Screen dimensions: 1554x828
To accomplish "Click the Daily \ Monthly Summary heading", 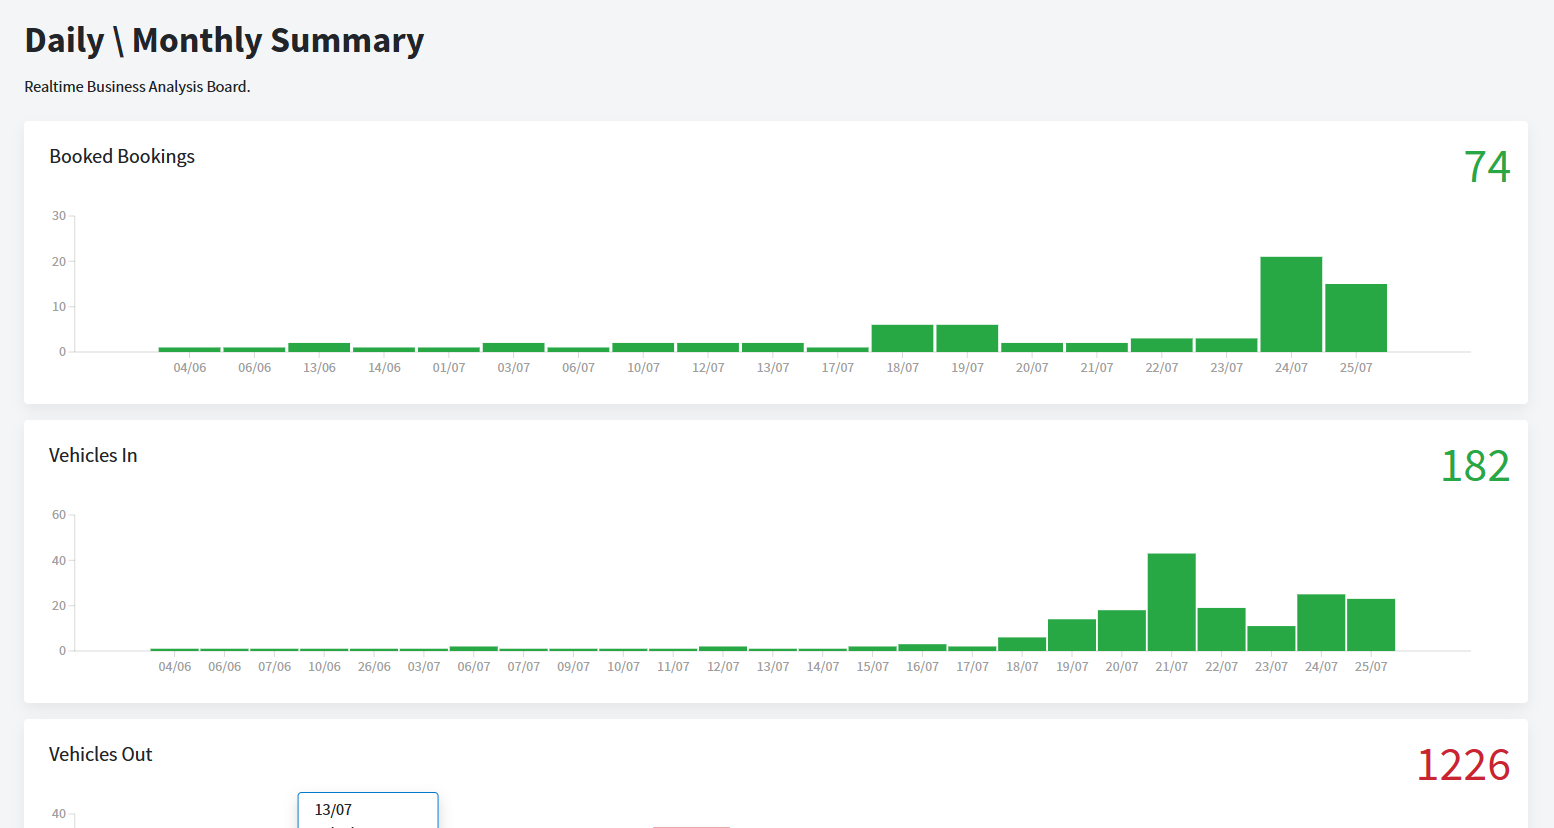I will pyautogui.click(x=224, y=40).
